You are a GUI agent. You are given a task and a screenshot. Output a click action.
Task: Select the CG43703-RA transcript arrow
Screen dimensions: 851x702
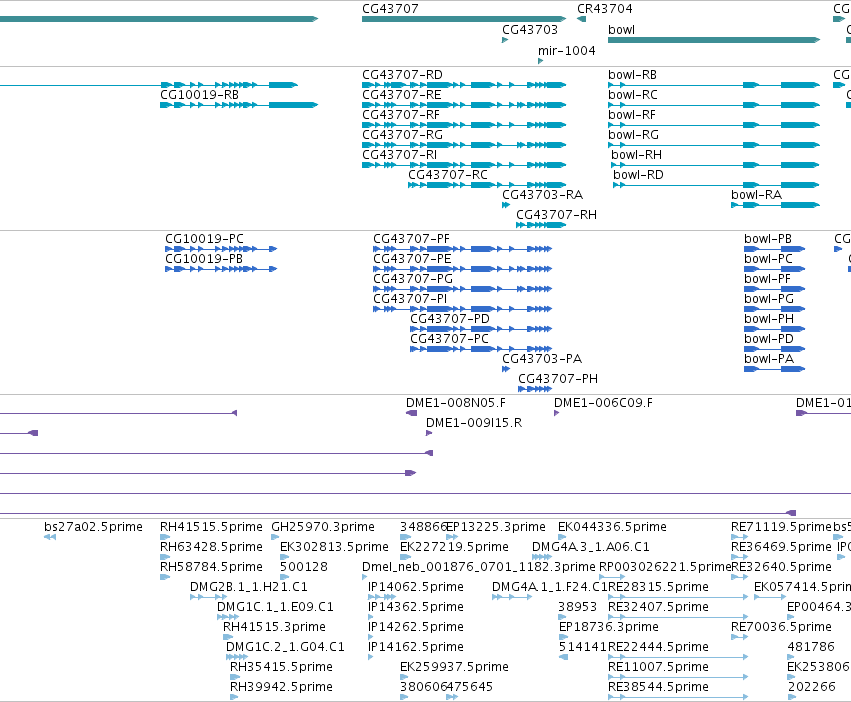pyautogui.click(x=506, y=205)
